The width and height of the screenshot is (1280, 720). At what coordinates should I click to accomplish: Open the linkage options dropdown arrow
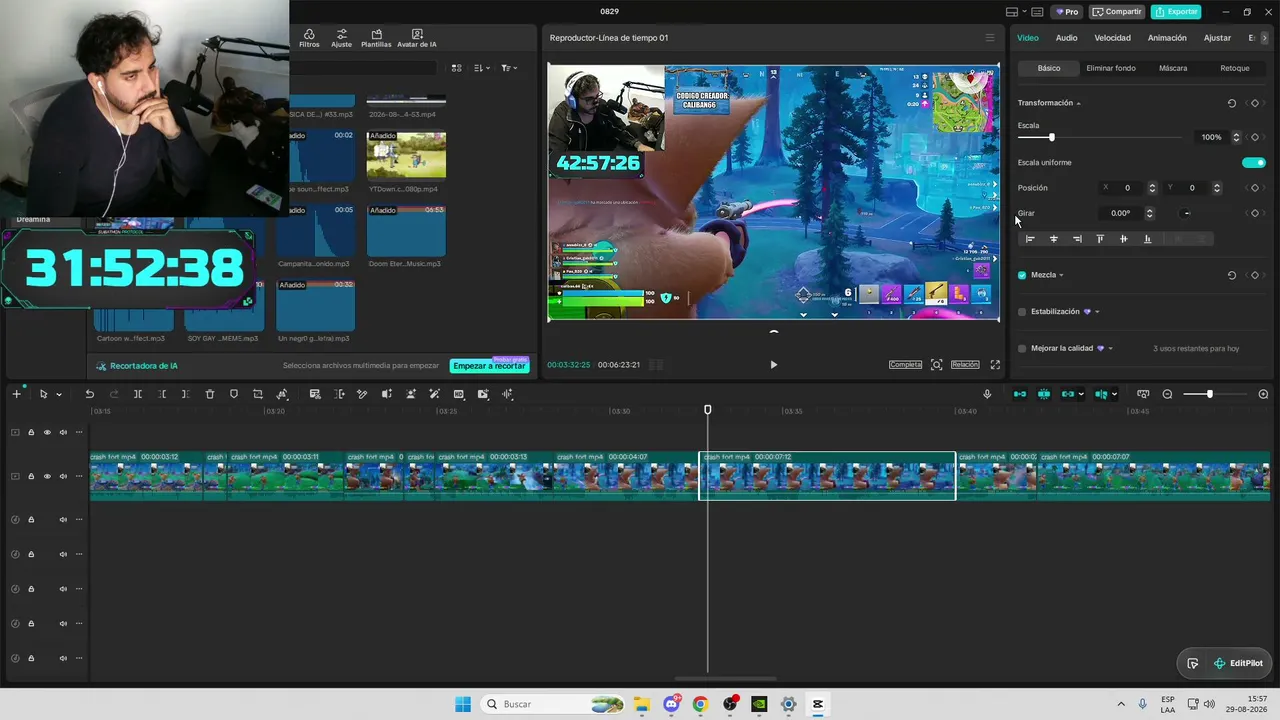1081,395
